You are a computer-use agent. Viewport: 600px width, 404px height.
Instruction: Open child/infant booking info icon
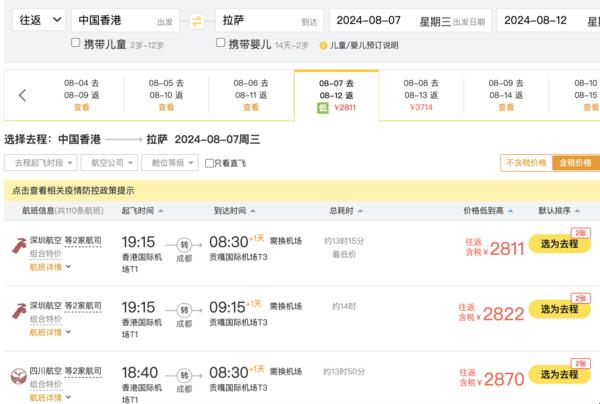pyautogui.click(x=323, y=46)
